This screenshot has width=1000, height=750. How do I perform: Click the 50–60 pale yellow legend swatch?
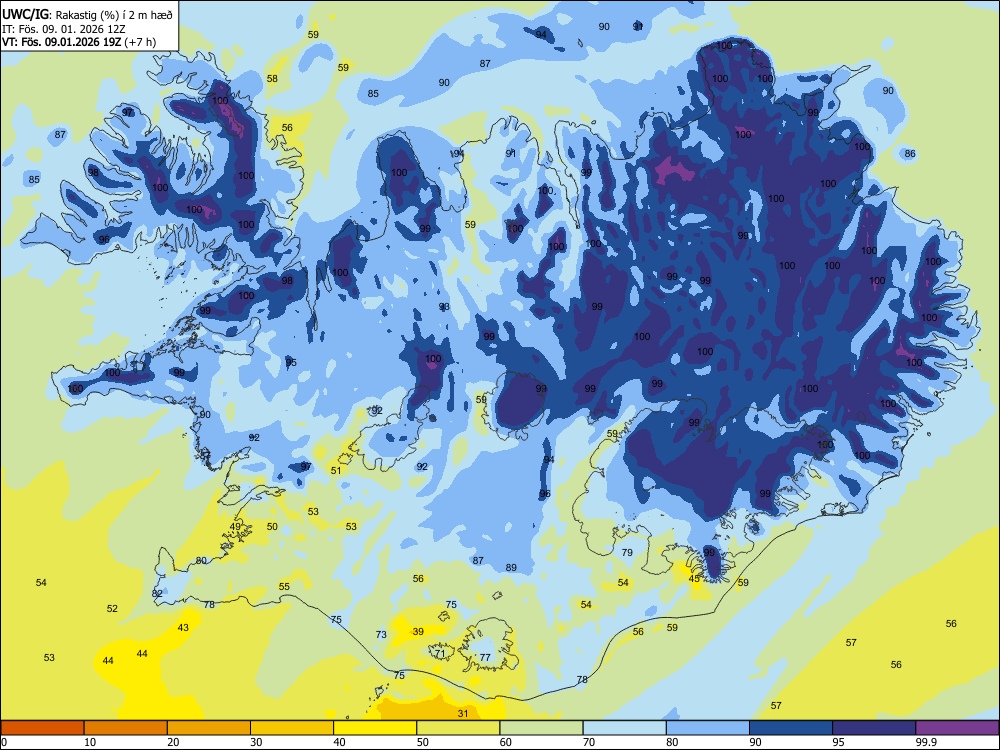[458, 728]
